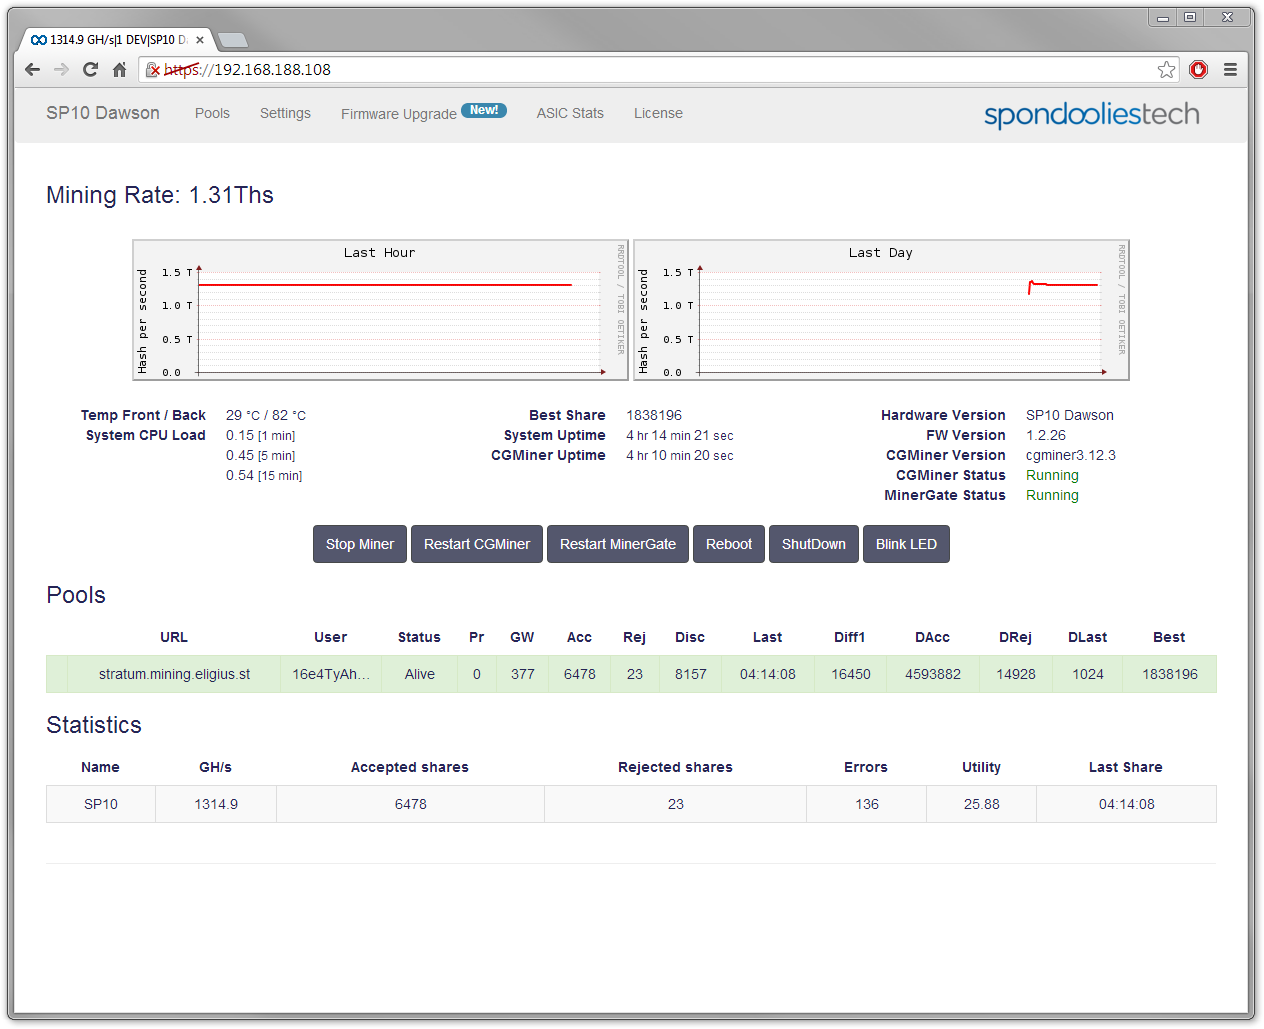Viewport: 1264px width, 1029px height.
Task: Click the Reboot button
Action: pos(729,544)
